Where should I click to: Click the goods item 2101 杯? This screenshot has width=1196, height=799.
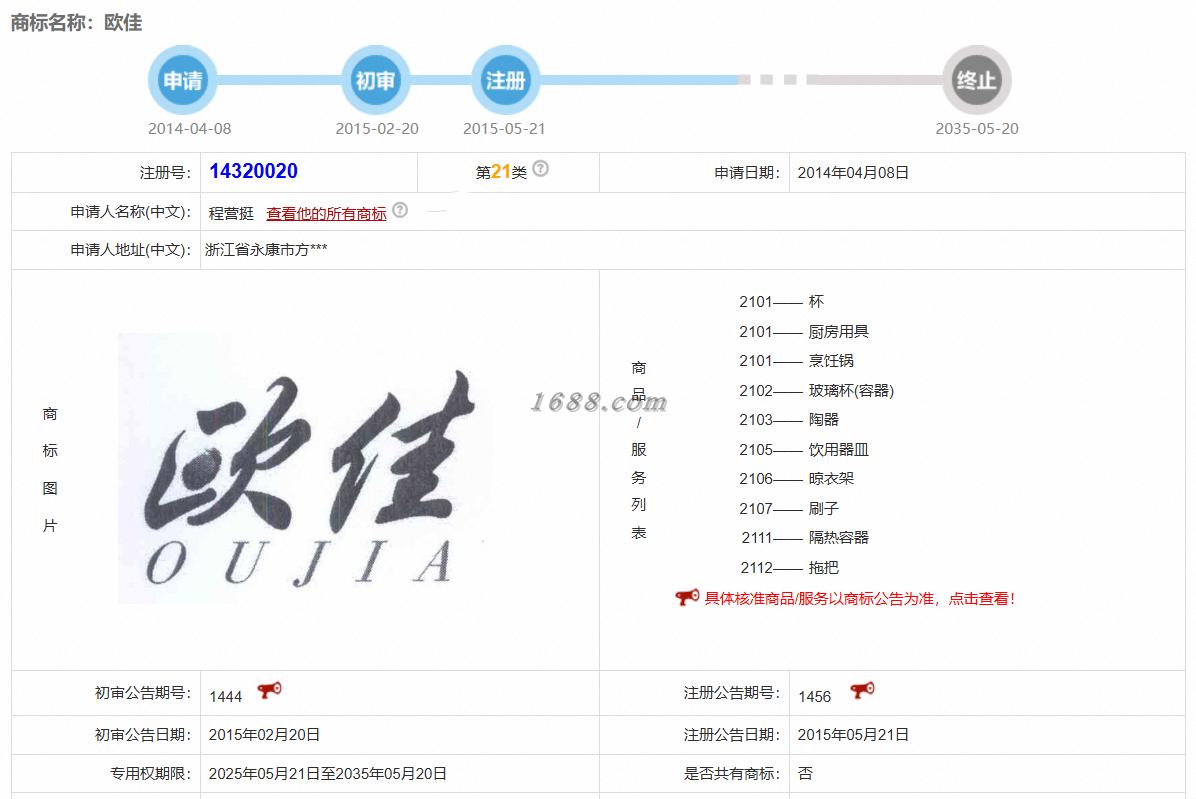[781, 302]
